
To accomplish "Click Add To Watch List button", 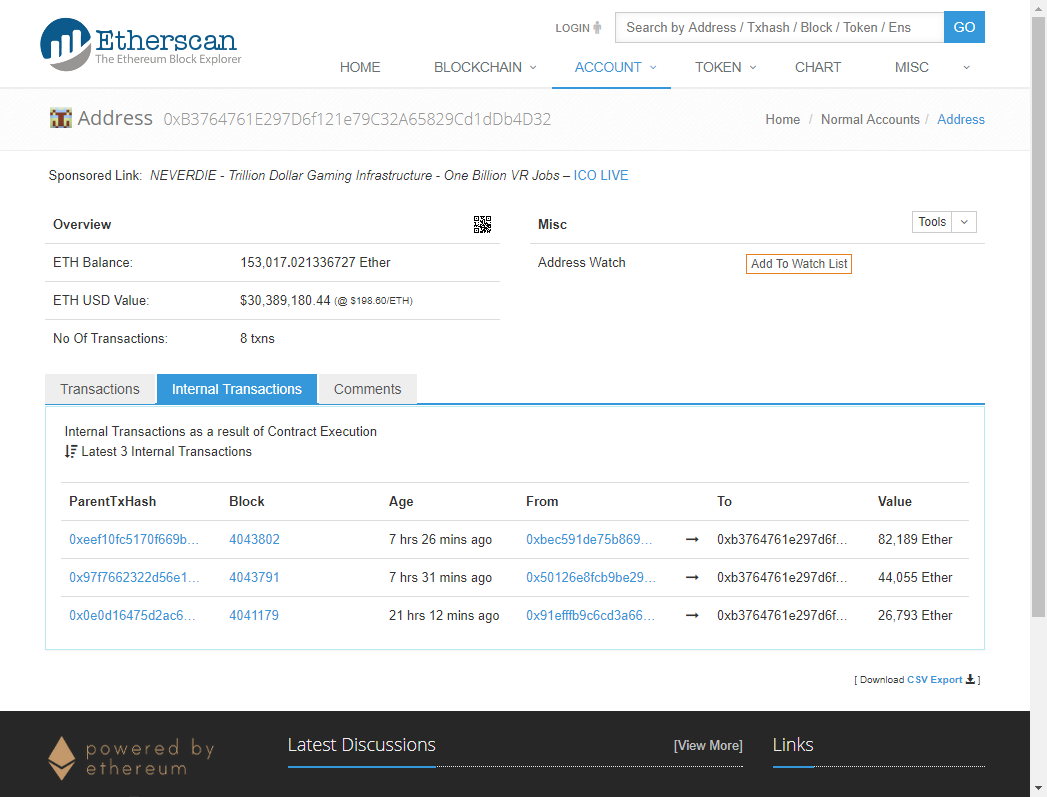I will [799, 264].
